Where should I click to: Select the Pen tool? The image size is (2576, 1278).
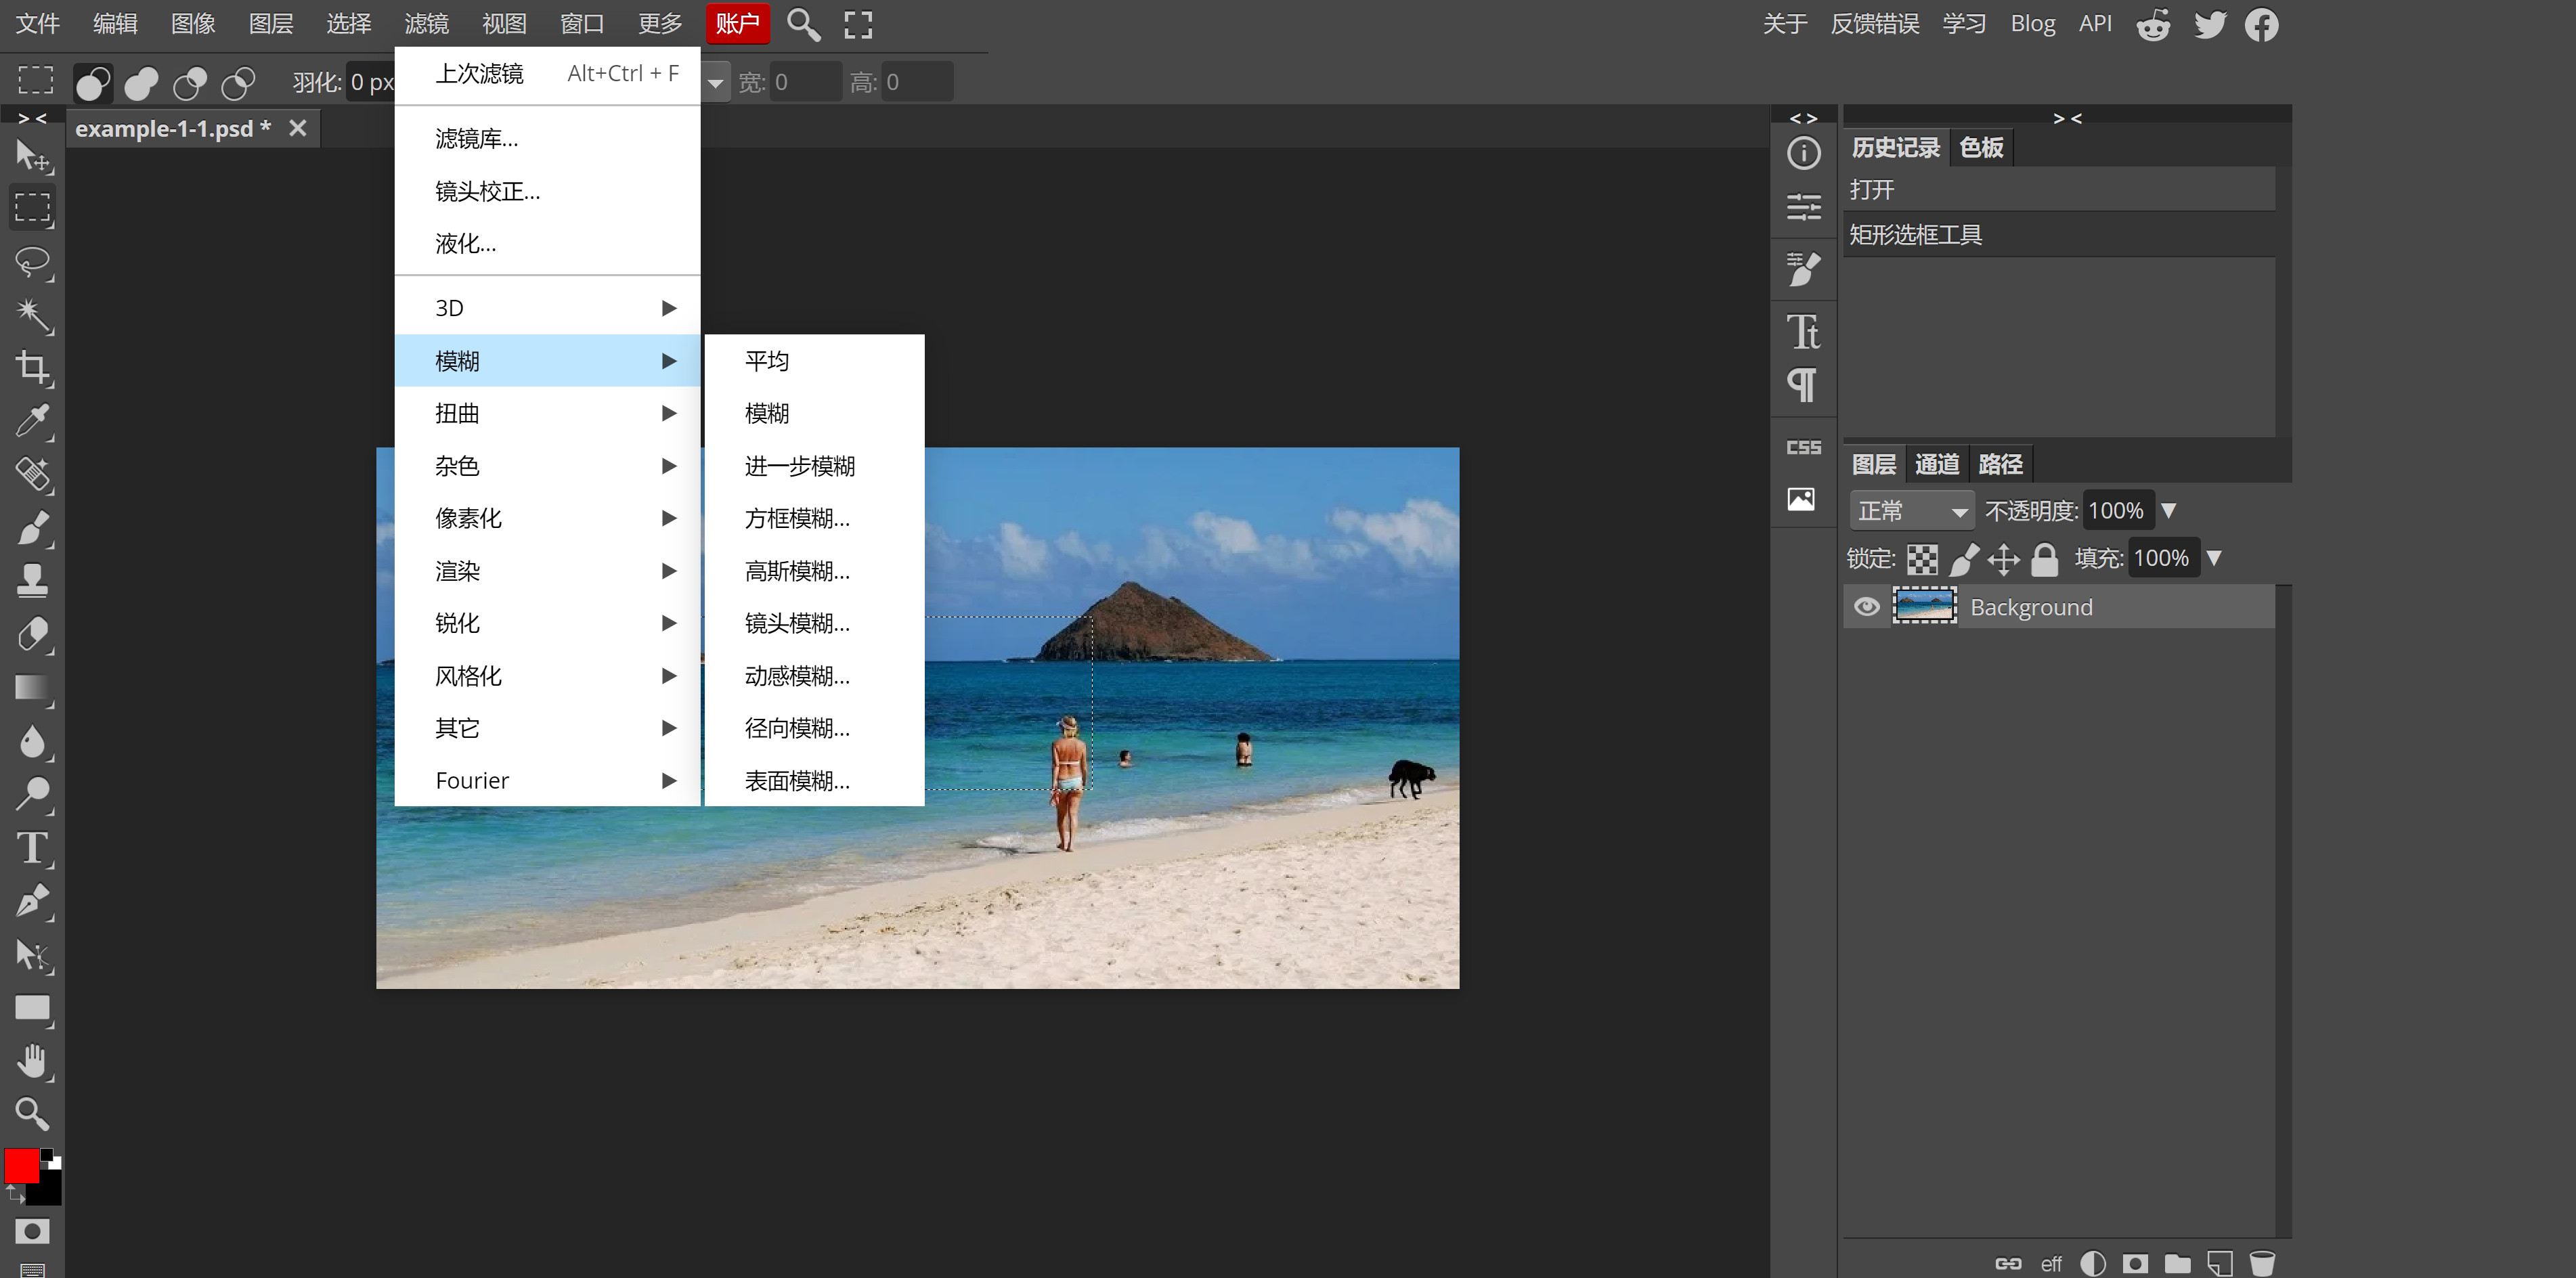[x=32, y=901]
